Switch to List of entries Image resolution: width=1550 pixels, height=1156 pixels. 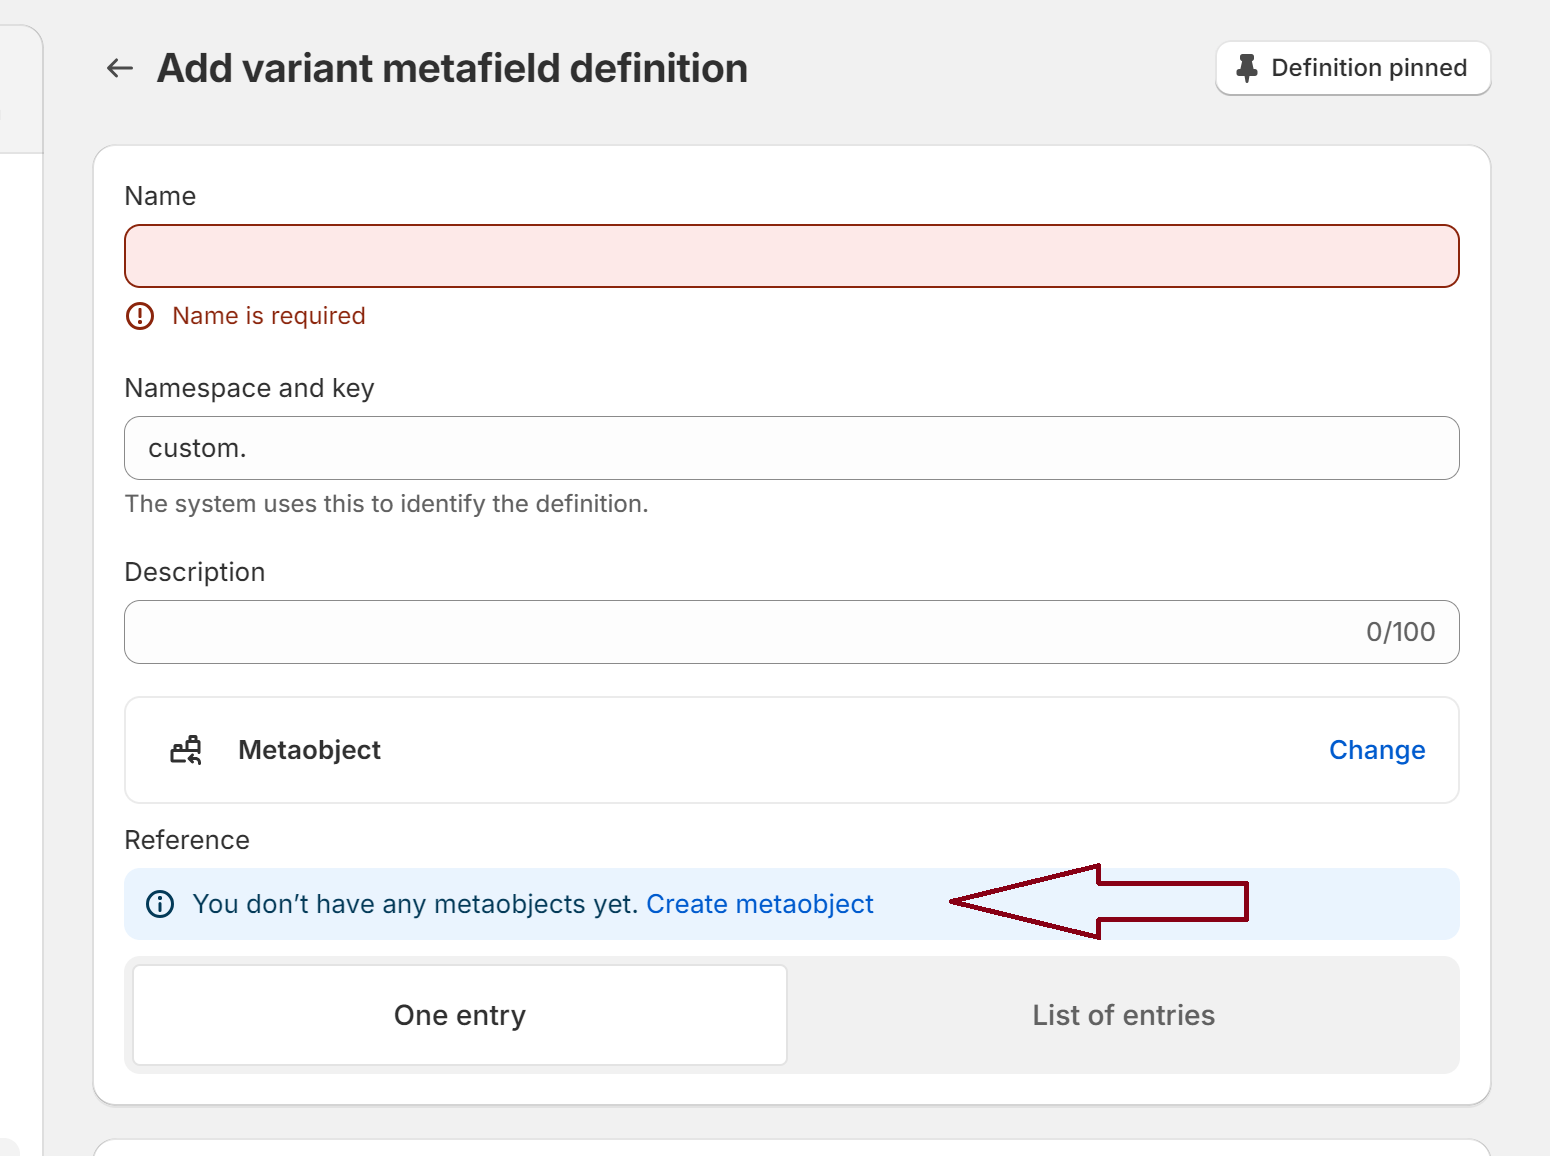coord(1123,1015)
